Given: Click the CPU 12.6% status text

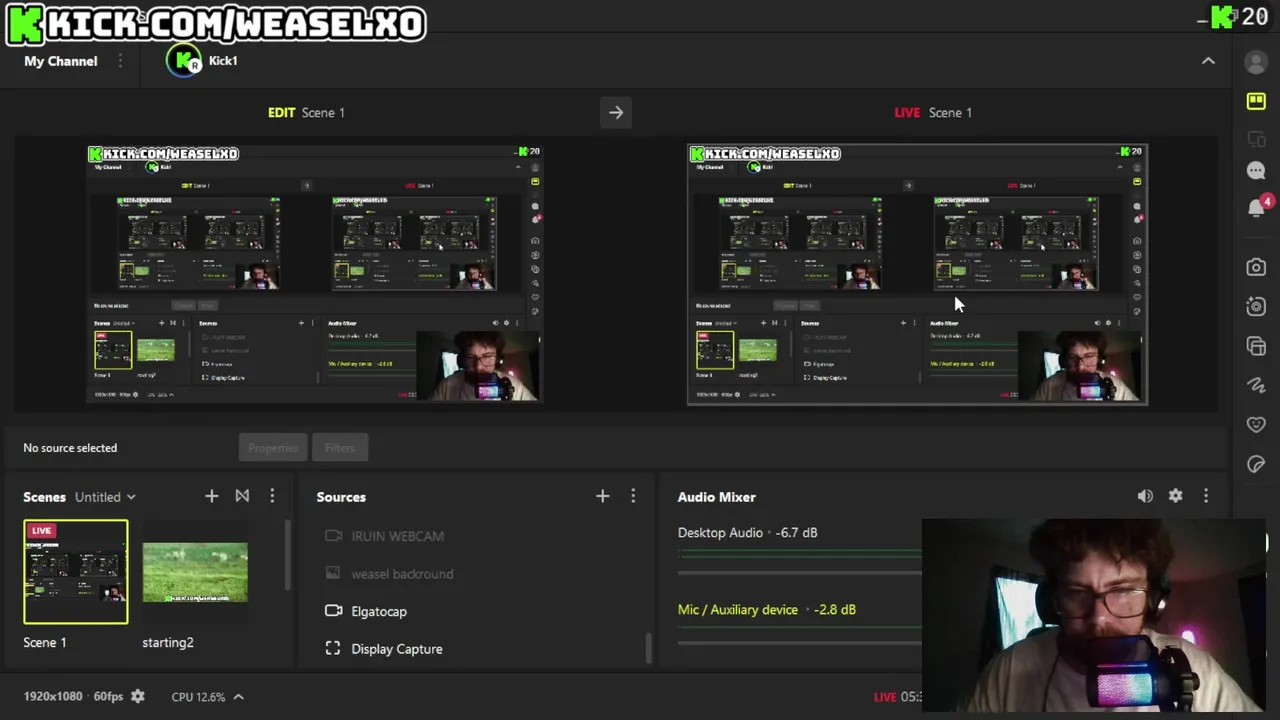Looking at the screenshot, I should (198, 696).
